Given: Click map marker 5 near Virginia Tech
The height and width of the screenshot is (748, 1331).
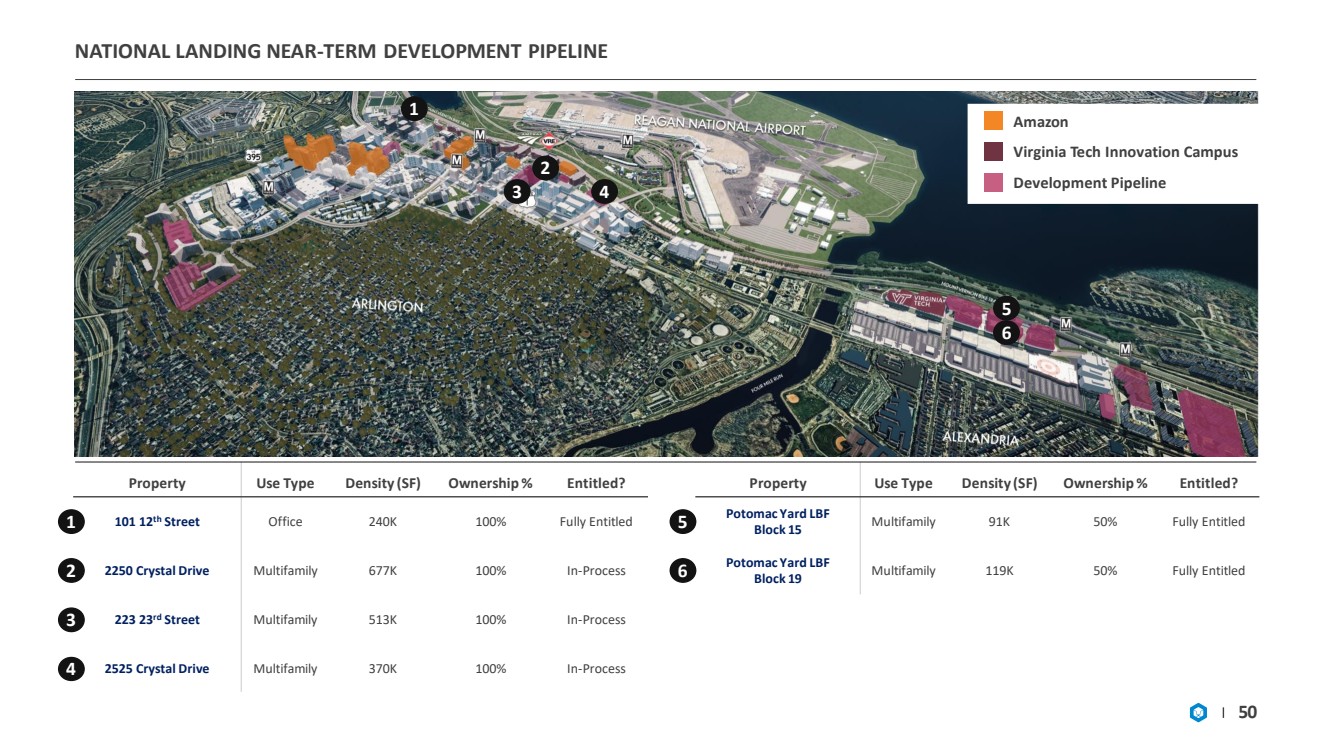Looking at the screenshot, I should 1007,308.
